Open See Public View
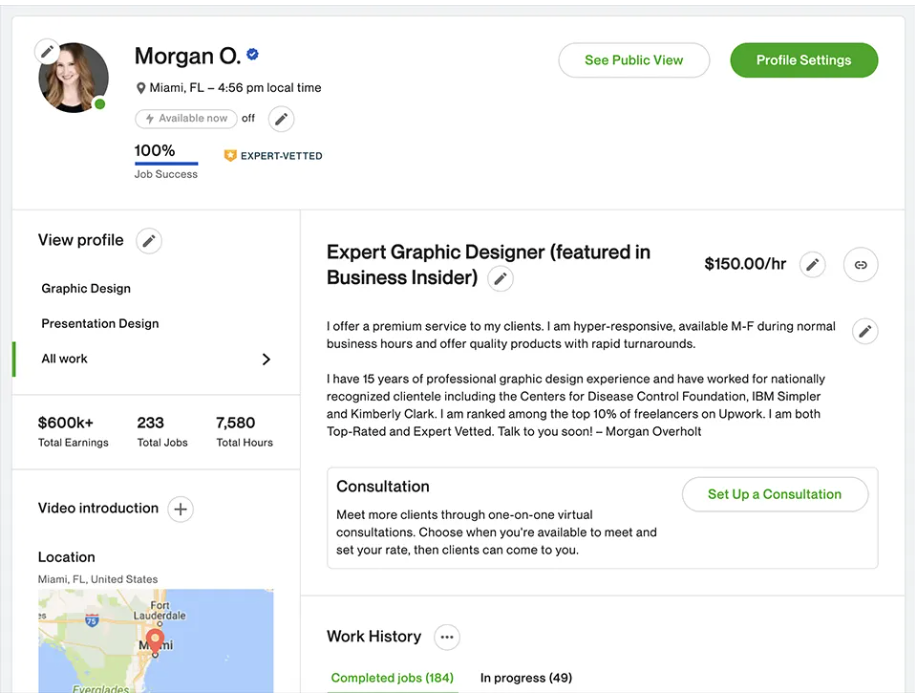The width and height of the screenshot is (915, 693). pyautogui.click(x=634, y=60)
